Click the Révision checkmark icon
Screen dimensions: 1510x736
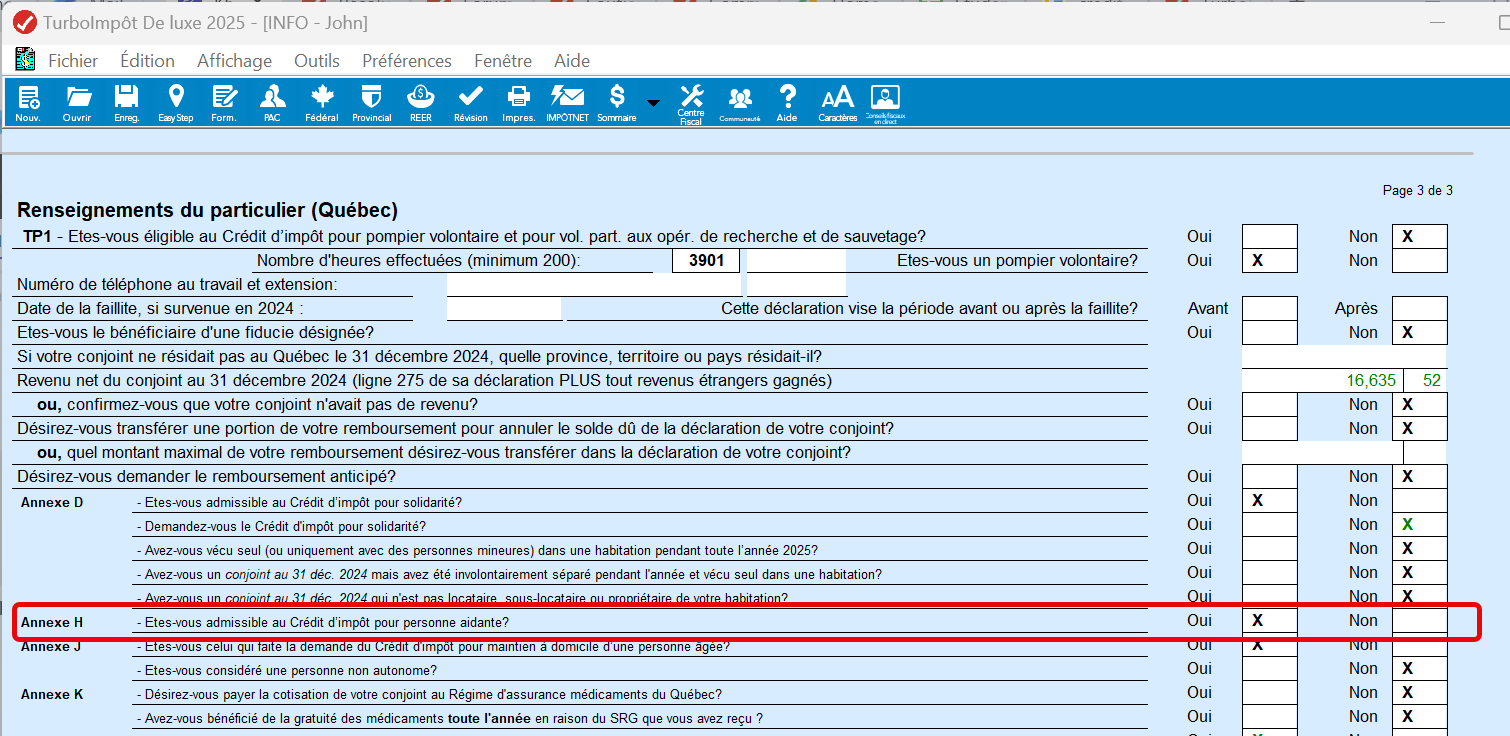(x=470, y=103)
